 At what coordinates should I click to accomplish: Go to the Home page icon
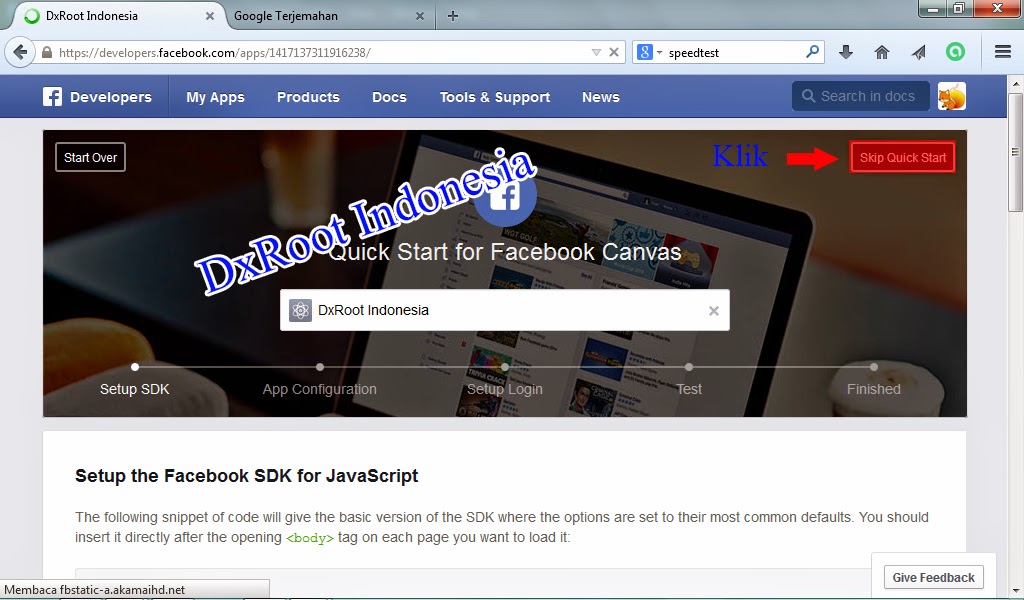point(882,52)
